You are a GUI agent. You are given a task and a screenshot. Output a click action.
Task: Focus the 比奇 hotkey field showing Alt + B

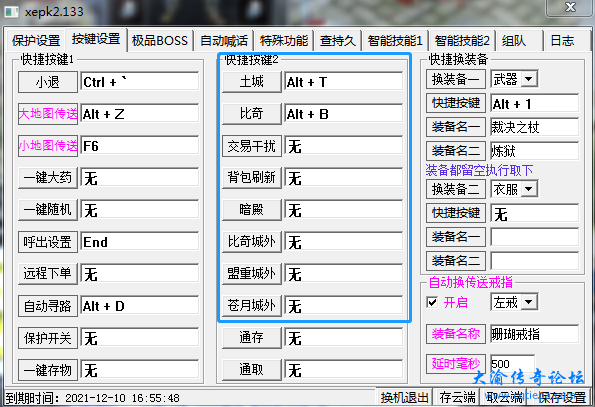tap(343, 114)
